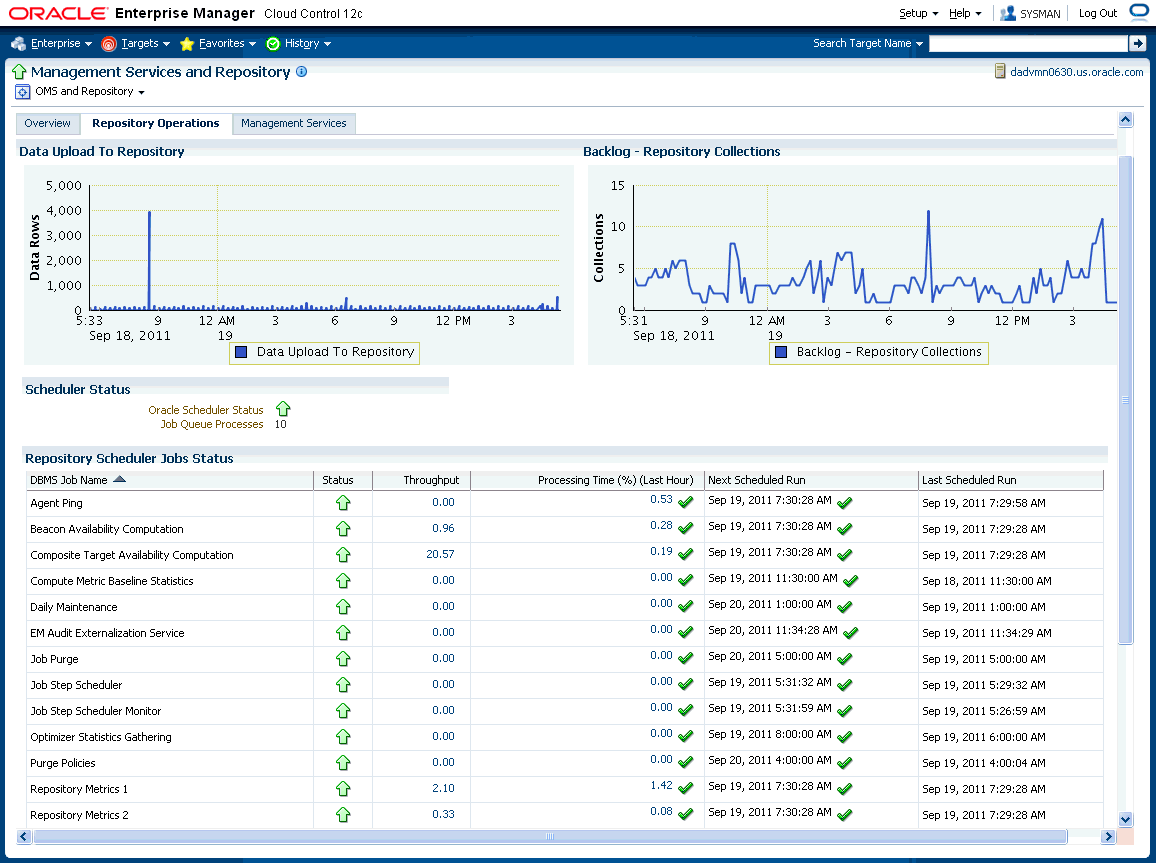Open the Search Target Name dropdown
The image size is (1156, 863).
coord(868,43)
